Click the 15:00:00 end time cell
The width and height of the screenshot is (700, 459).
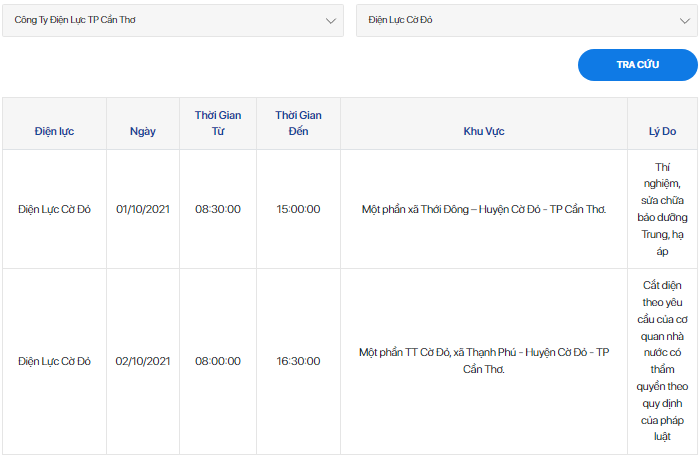[x=298, y=209]
